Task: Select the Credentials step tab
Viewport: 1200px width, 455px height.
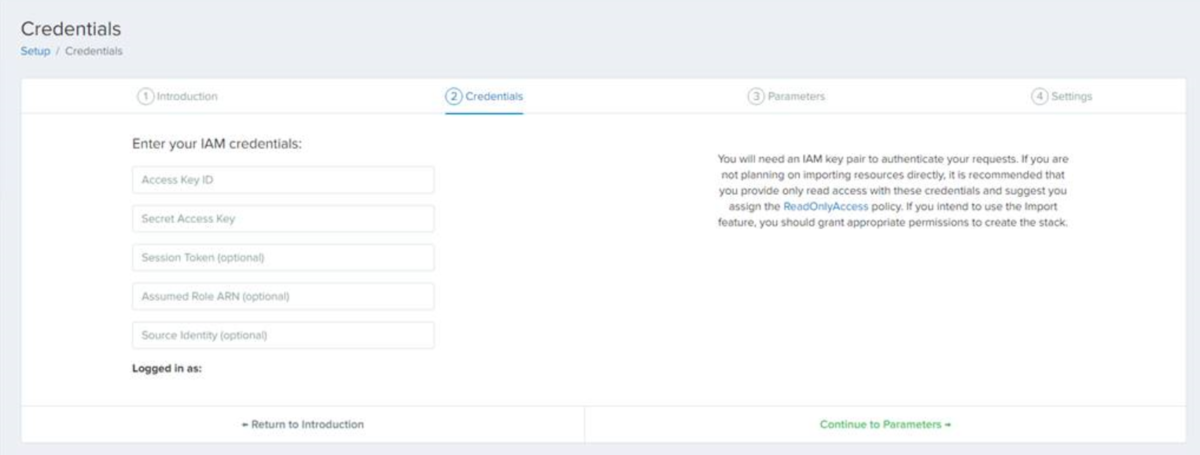Action: tap(484, 97)
